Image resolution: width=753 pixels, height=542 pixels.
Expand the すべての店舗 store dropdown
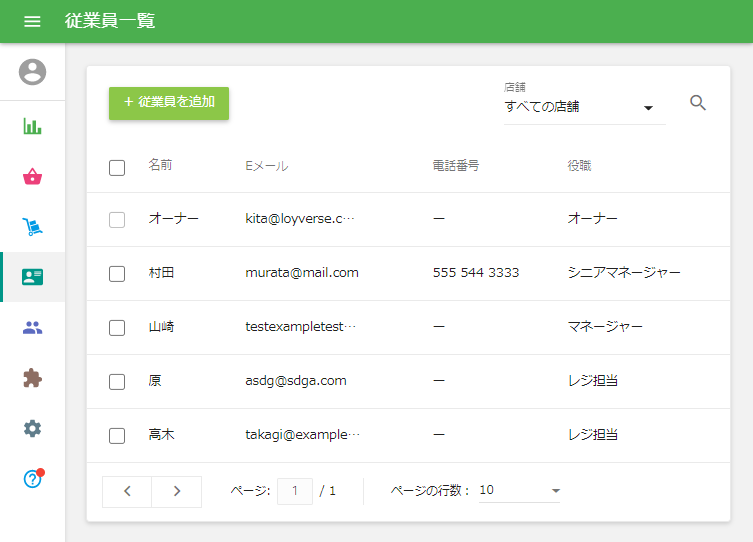pyautogui.click(x=580, y=107)
